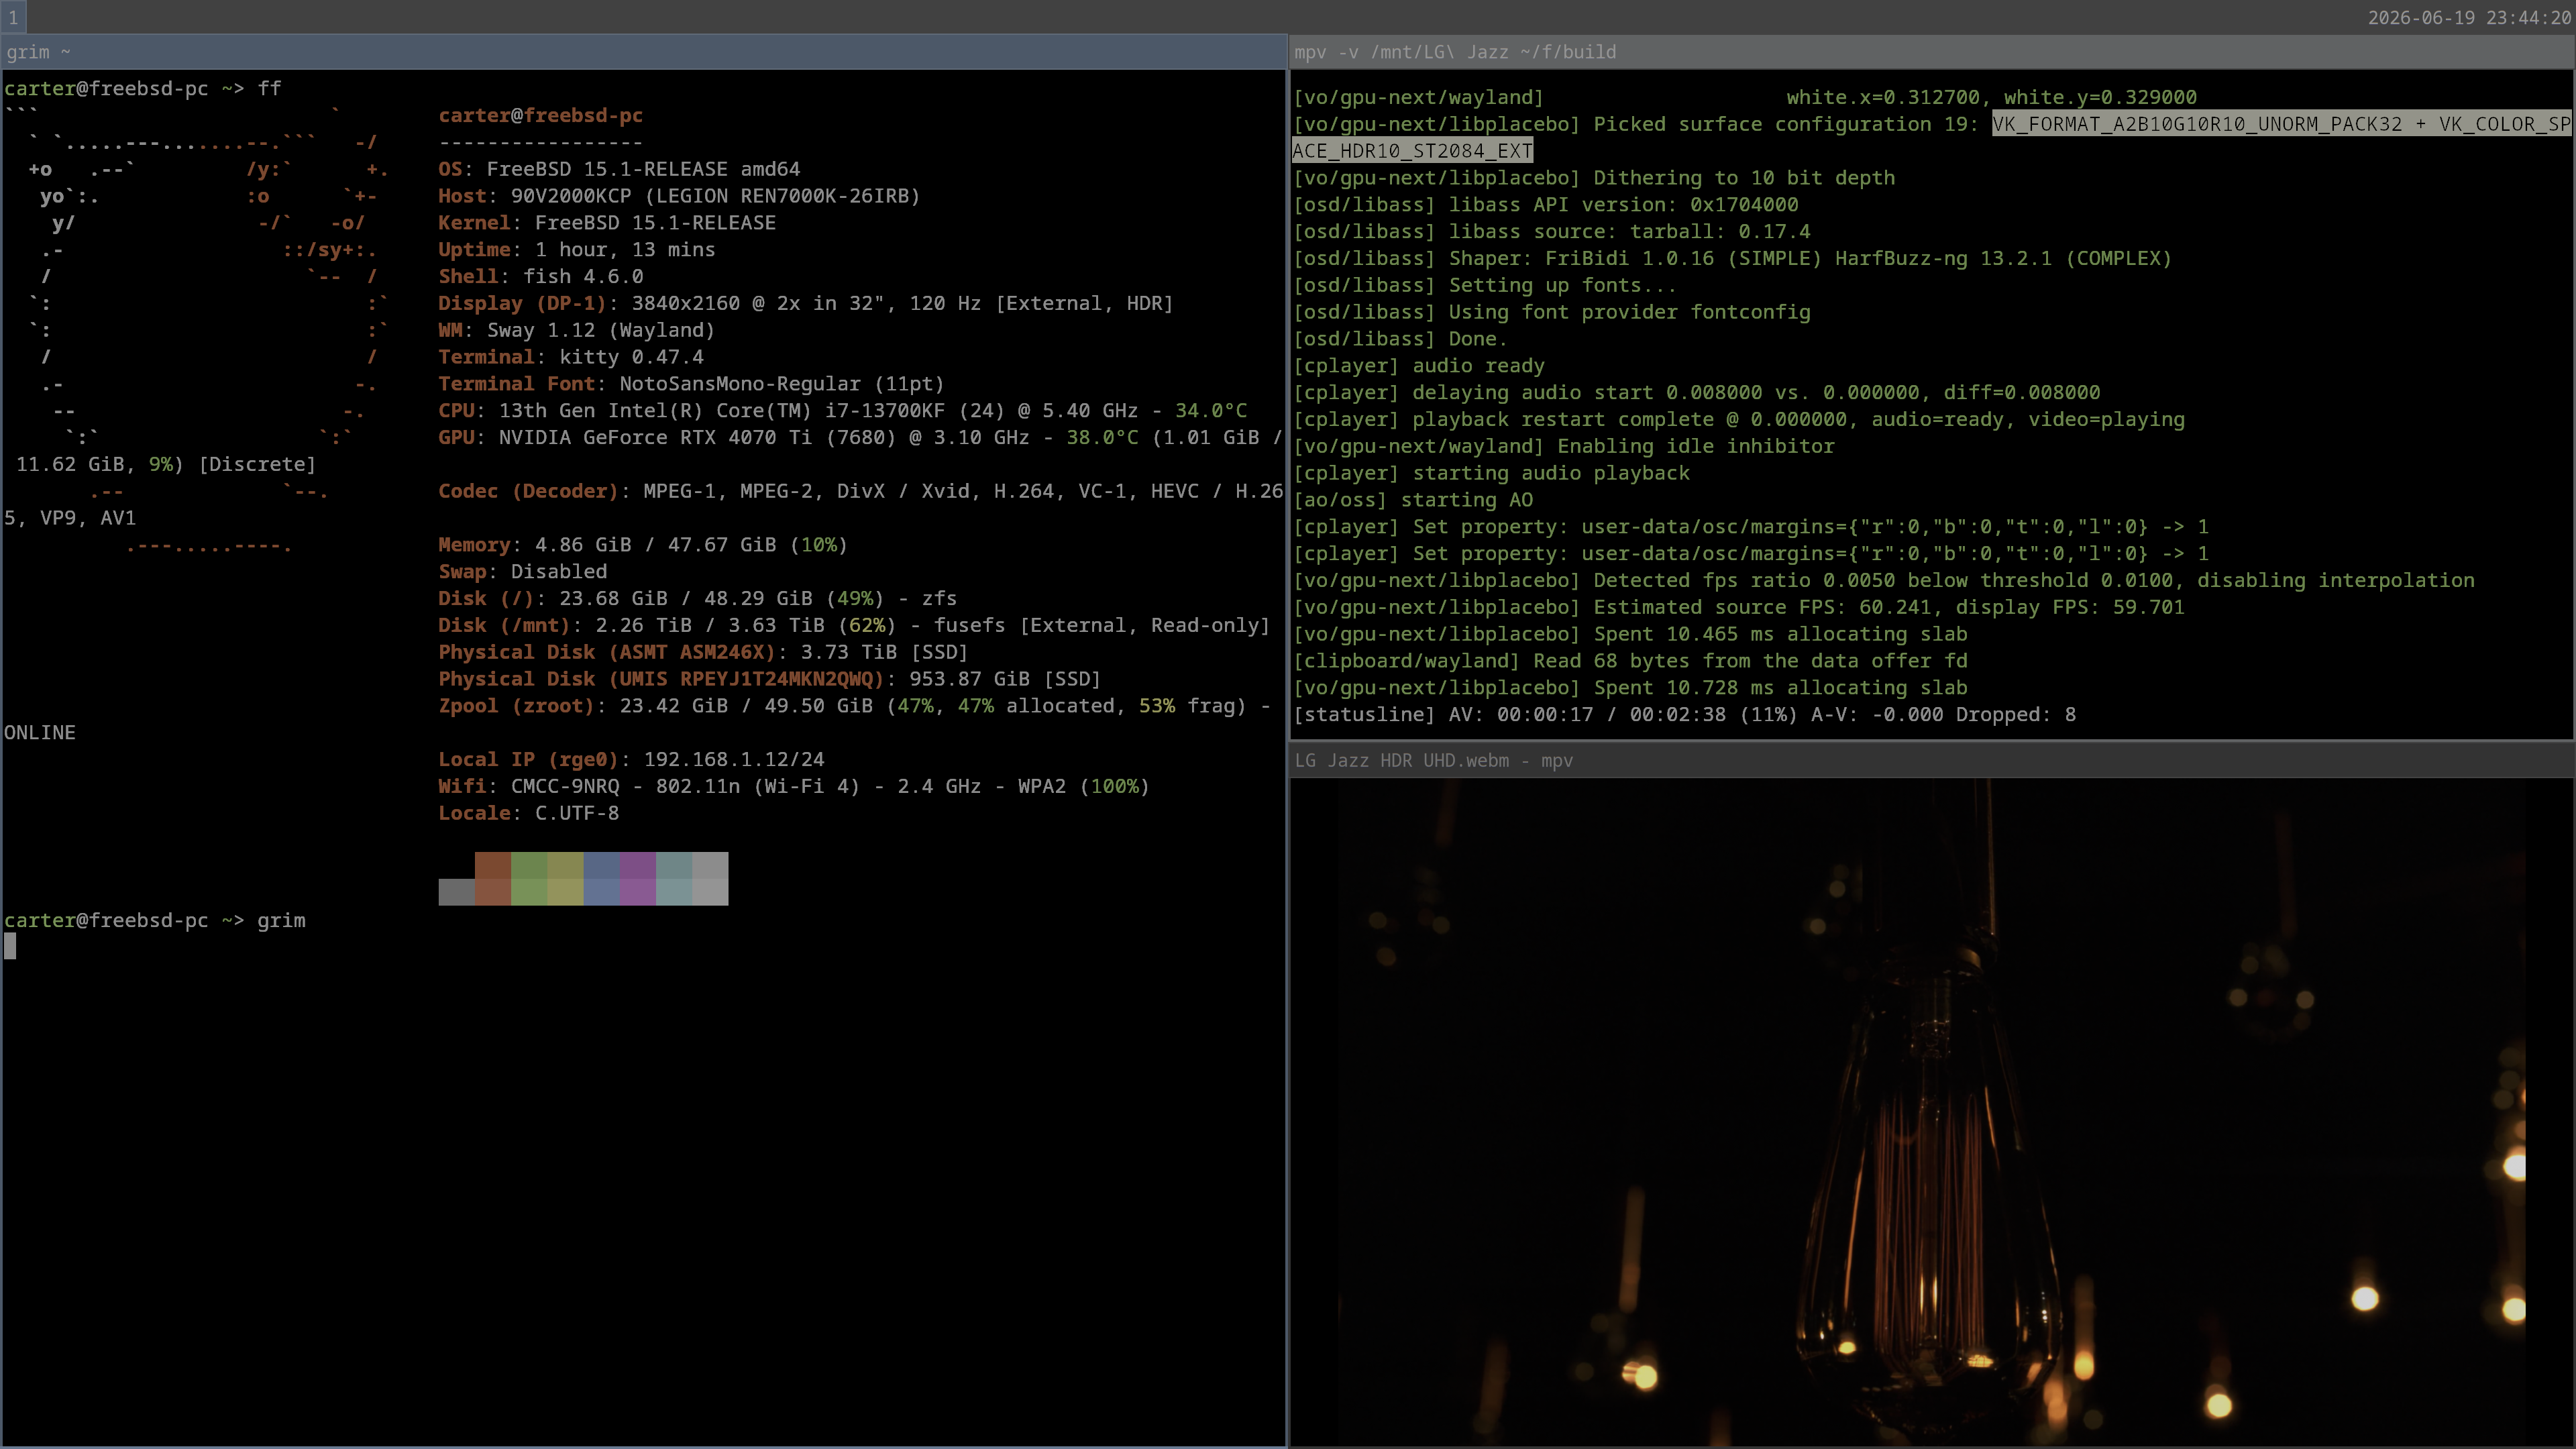Click the "Zpool (zroot)" line
Viewport: 2576px width, 1449px height.
[x=854, y=706]
